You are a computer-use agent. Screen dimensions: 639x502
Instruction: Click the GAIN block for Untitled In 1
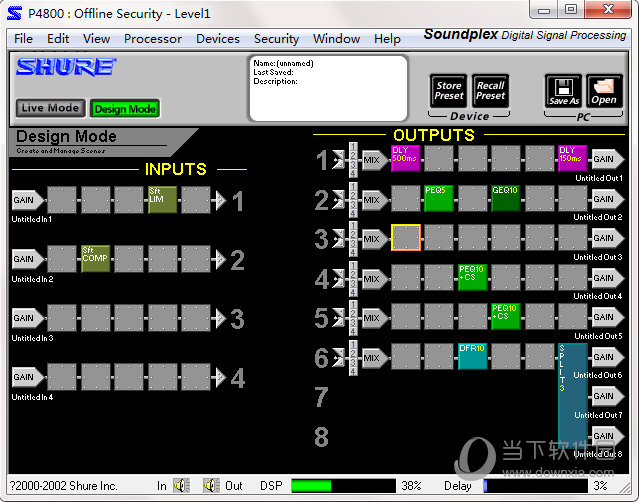click(x=27, y=200)
